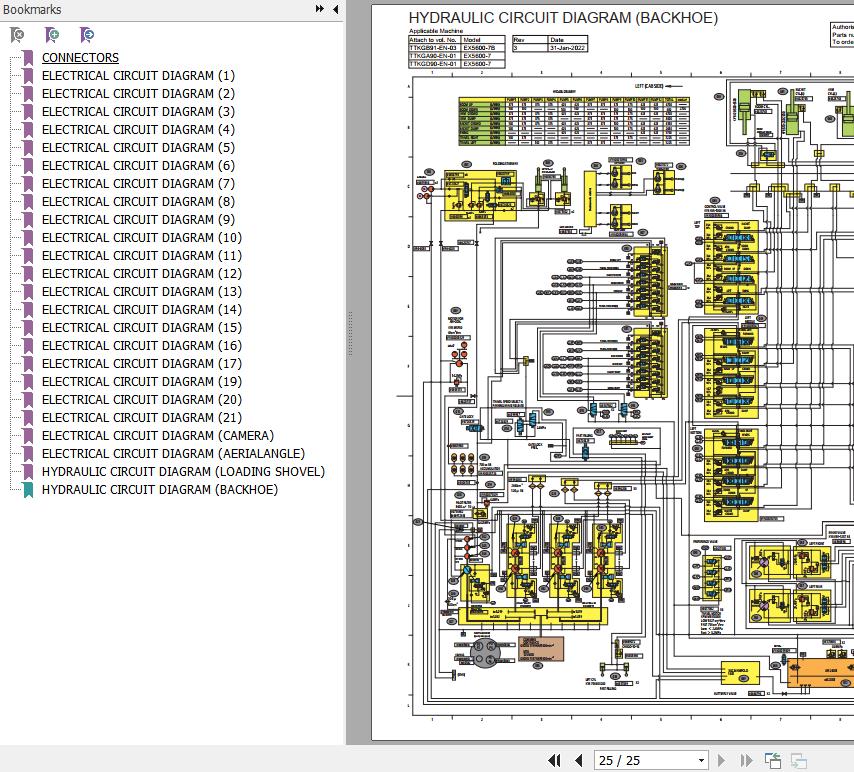This screenshot has height=772, width=854.
Task: Click the page number field showing 25 / 25
Action: click(642, 761)
